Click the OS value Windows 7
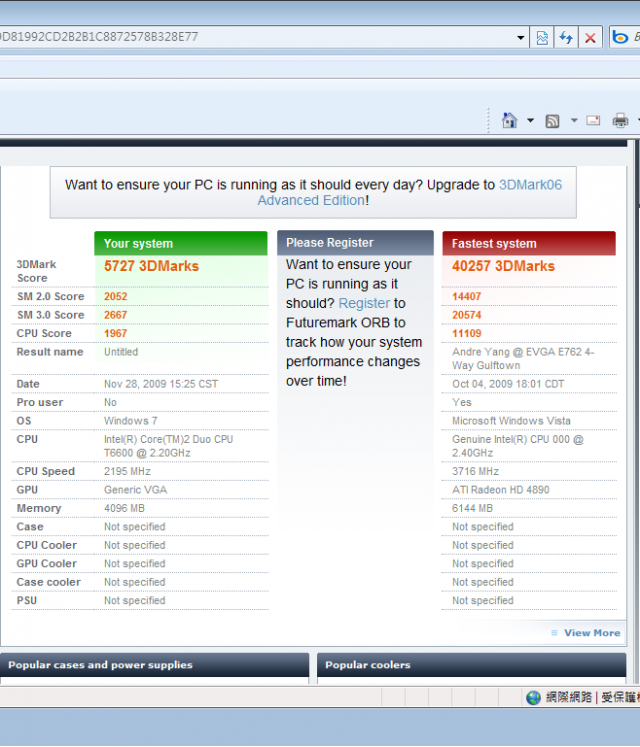 (x=131, y=421)
